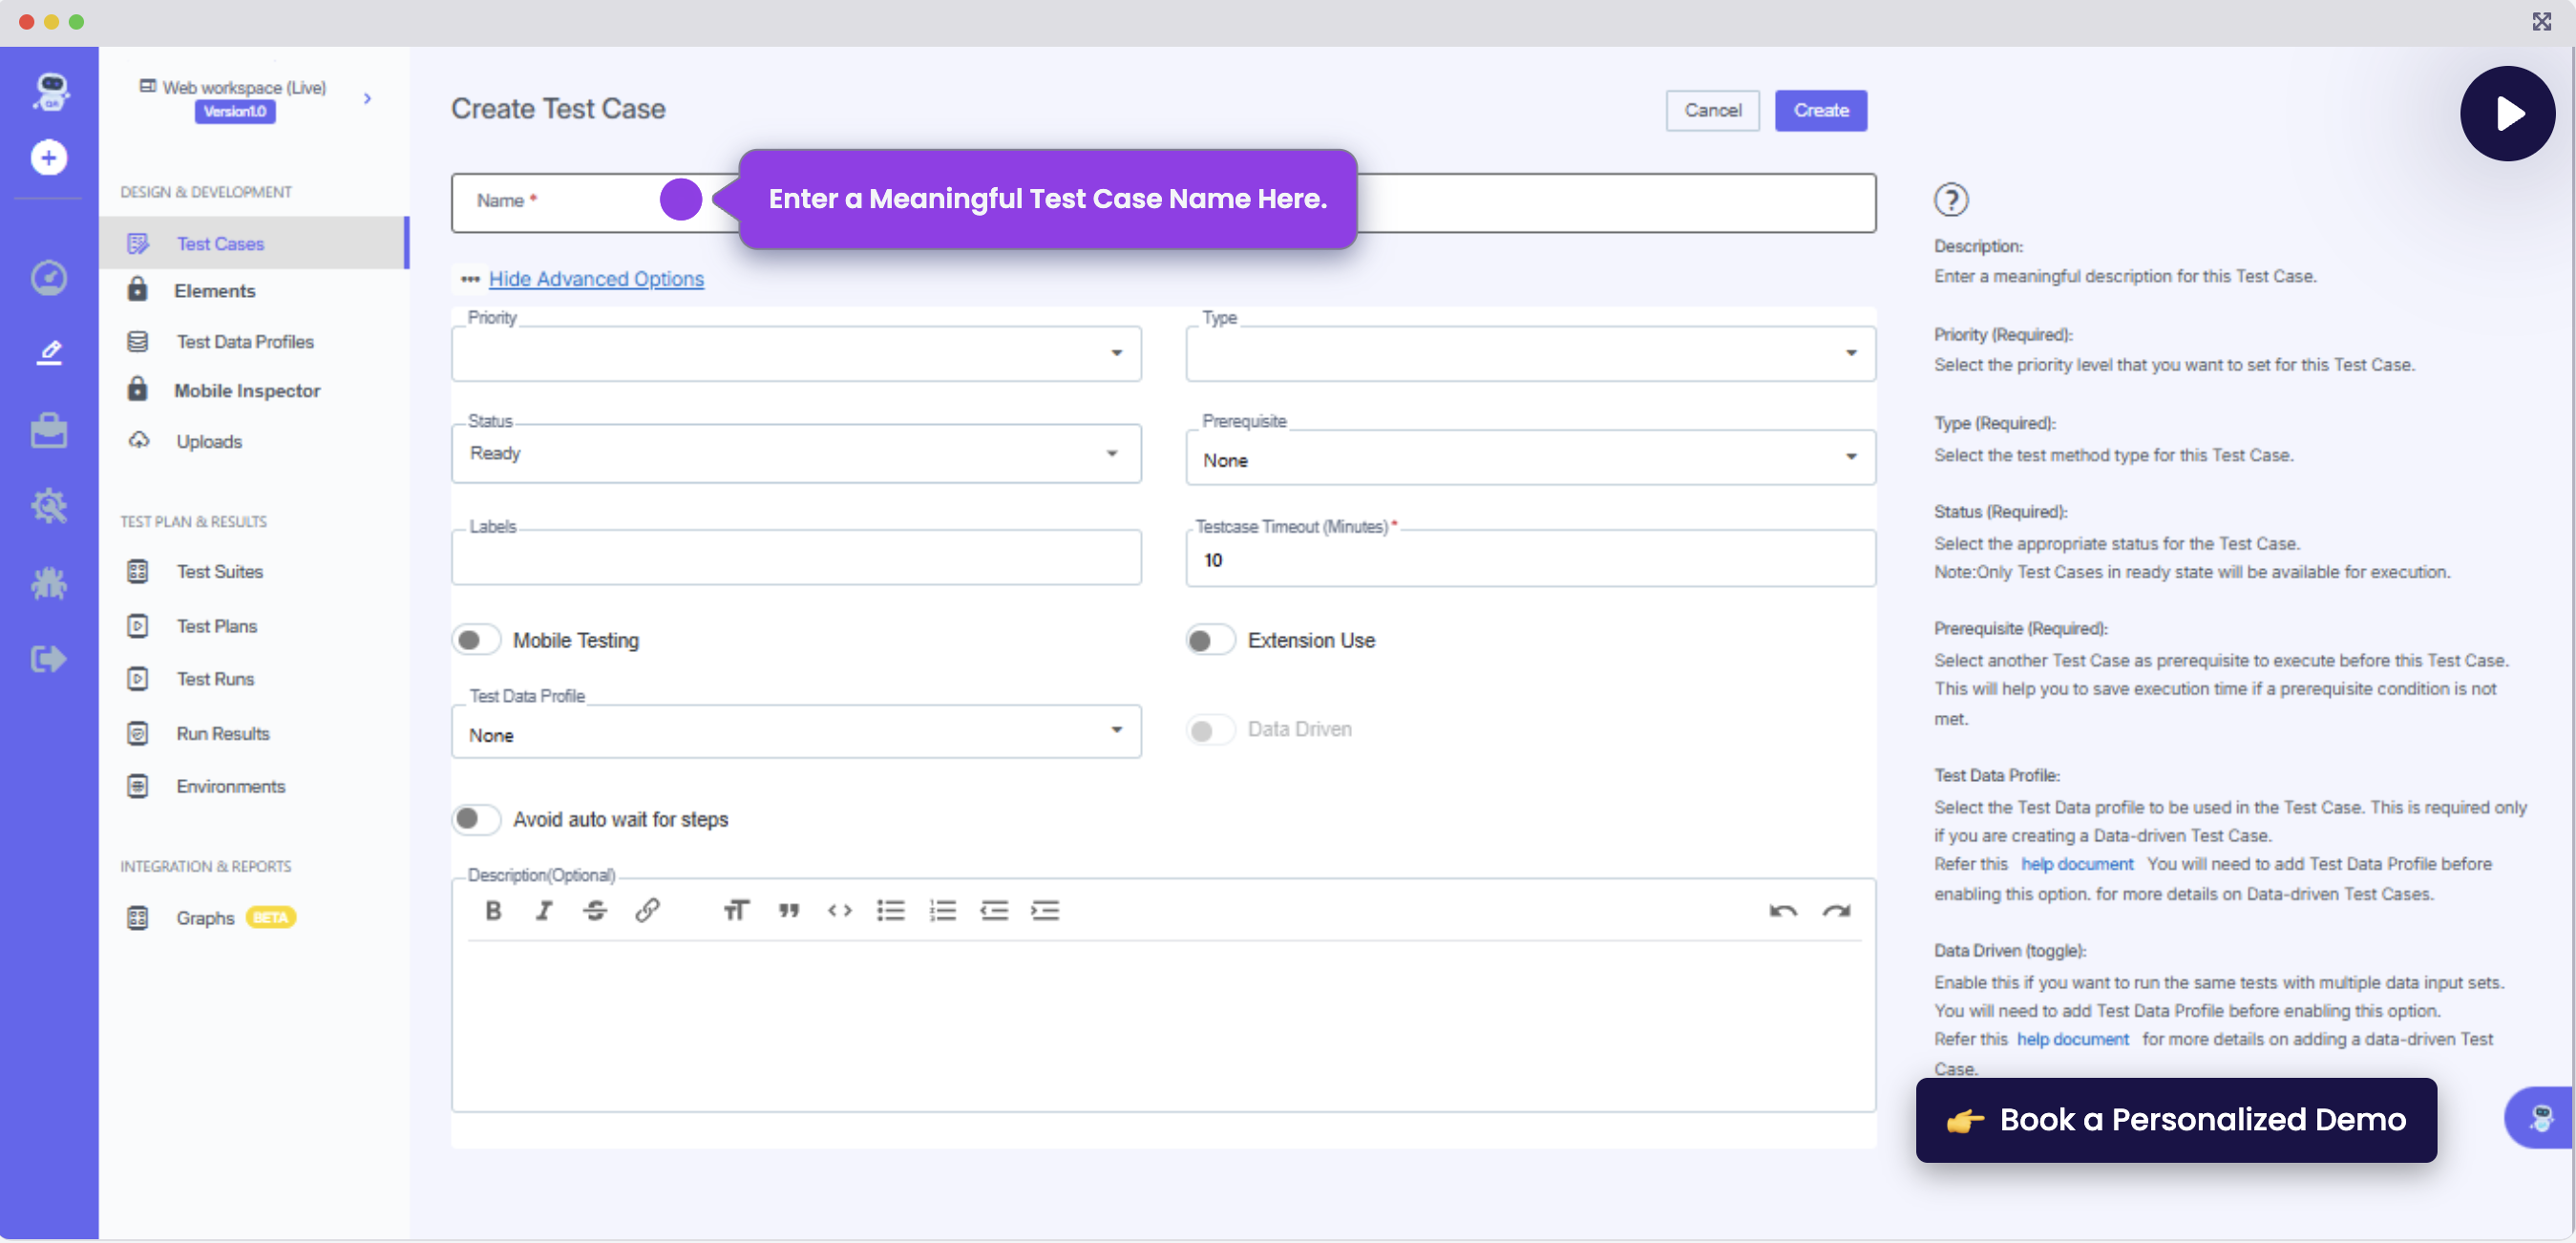Turn on the Extension Use switch
This screenshot has width=2576, height=1243.
click(x=1210, y=640)
